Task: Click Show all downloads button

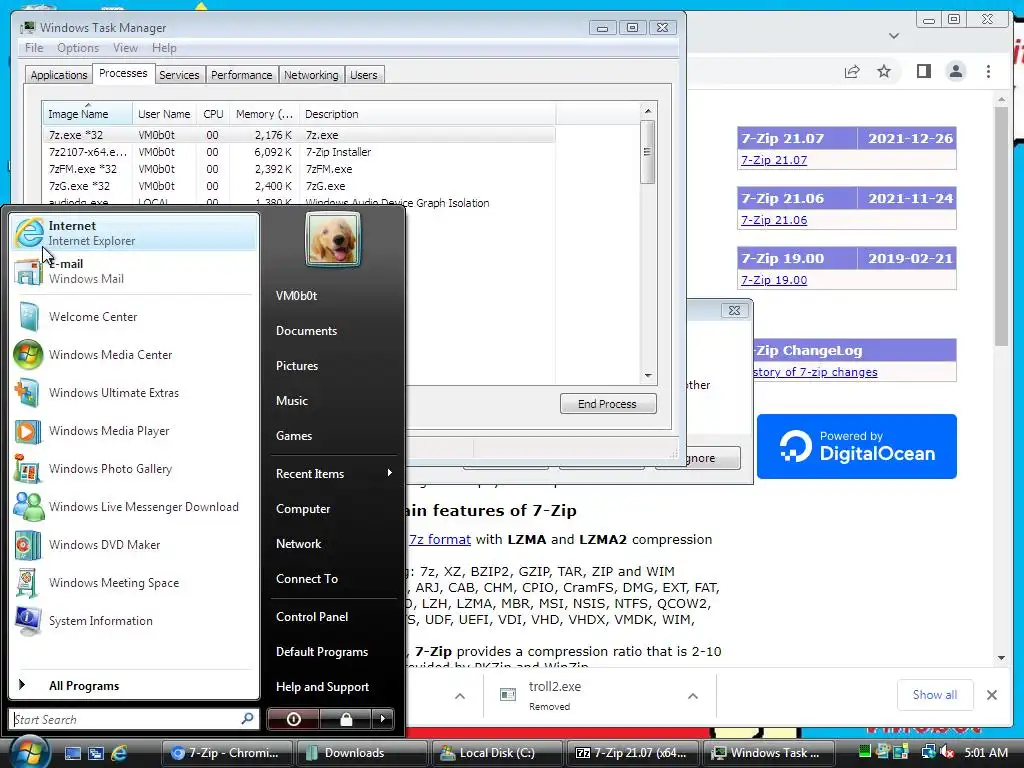Action: click(935, 695)
